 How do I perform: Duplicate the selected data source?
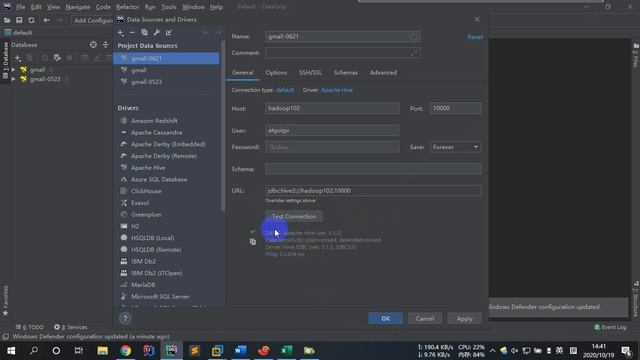point(144,32)
